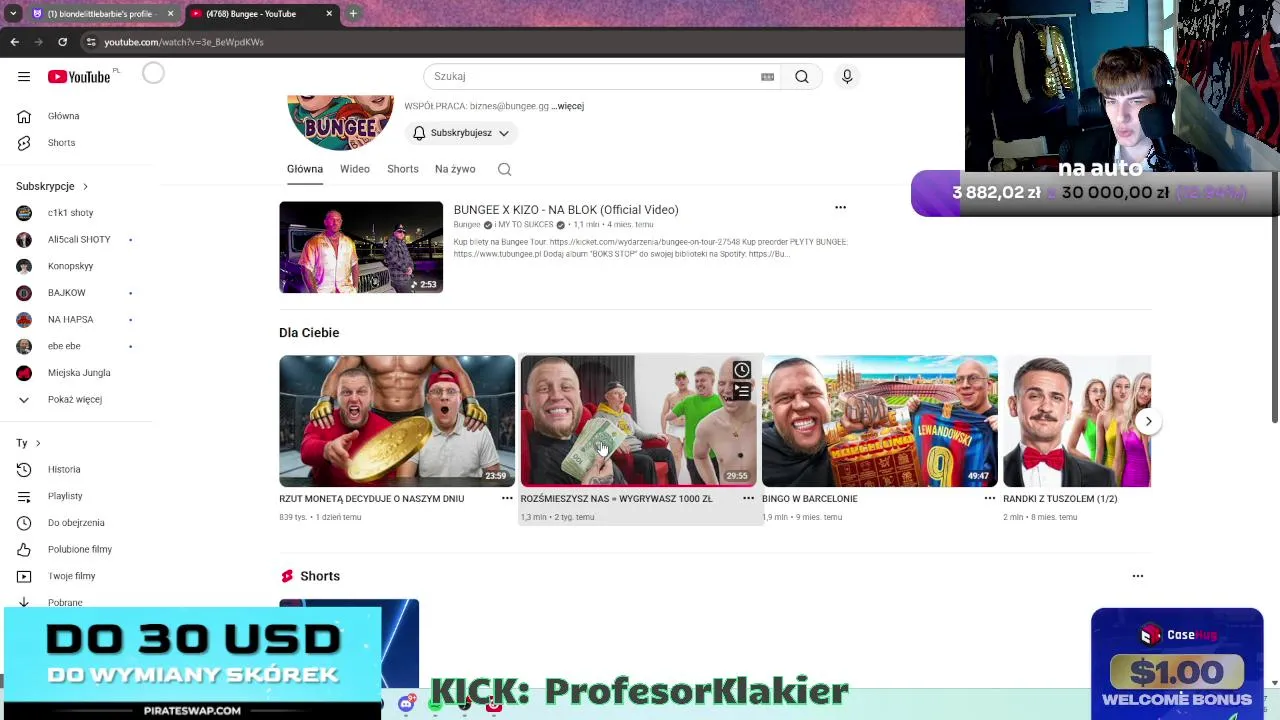
Task: Open options for BINGO W BARCELONIE video
Action: [990, 498]
